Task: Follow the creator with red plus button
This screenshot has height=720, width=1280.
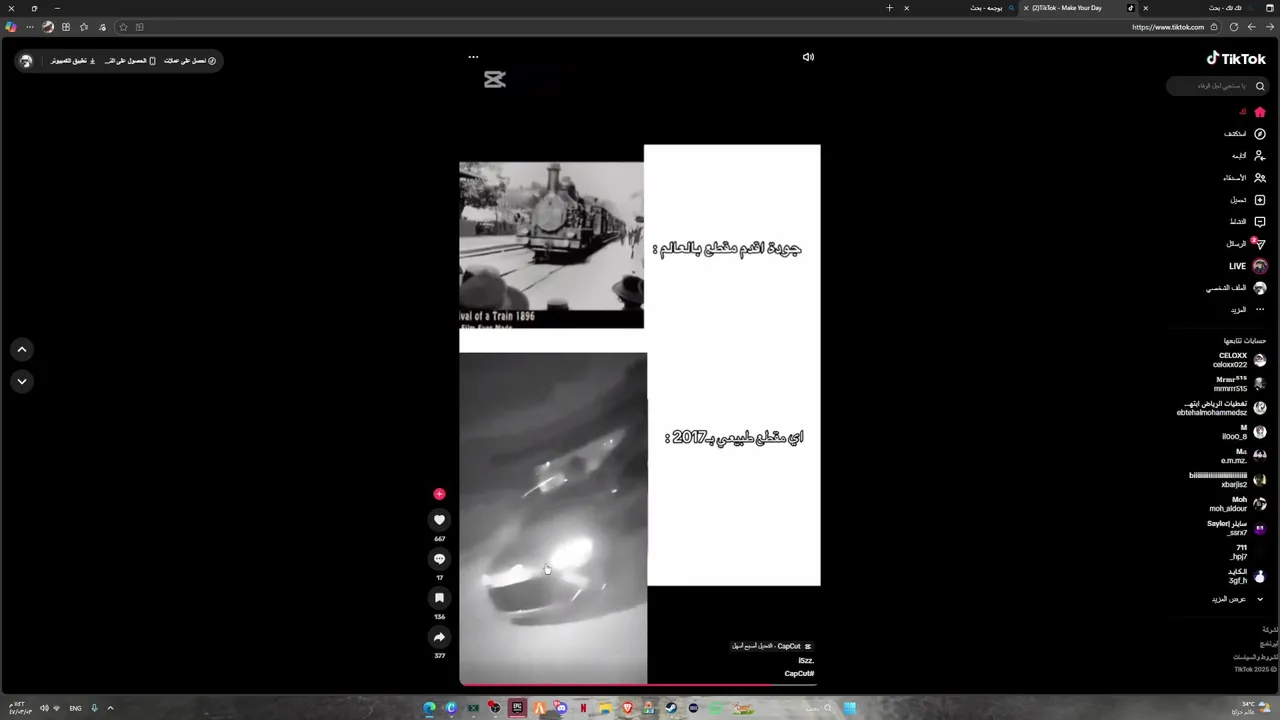Action: pyautogui.click(x=439, y=494)
